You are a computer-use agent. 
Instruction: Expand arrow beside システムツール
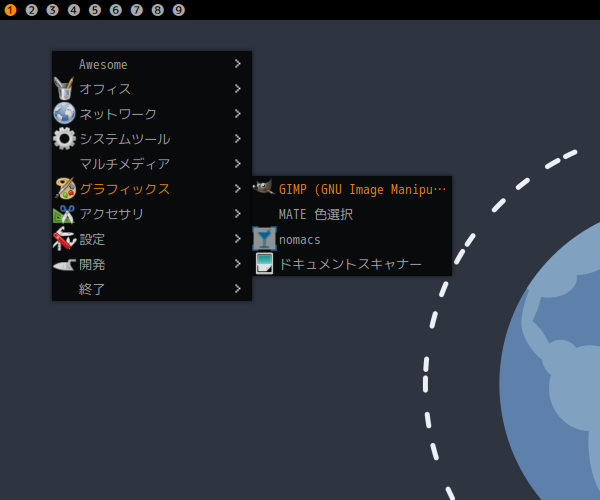238,138
